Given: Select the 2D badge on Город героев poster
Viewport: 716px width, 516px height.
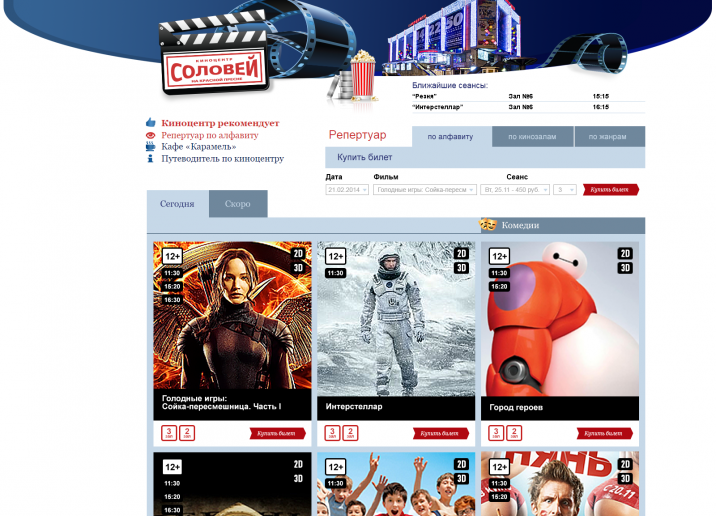Looking at the screenshot, I should click(x=625, y=254).
